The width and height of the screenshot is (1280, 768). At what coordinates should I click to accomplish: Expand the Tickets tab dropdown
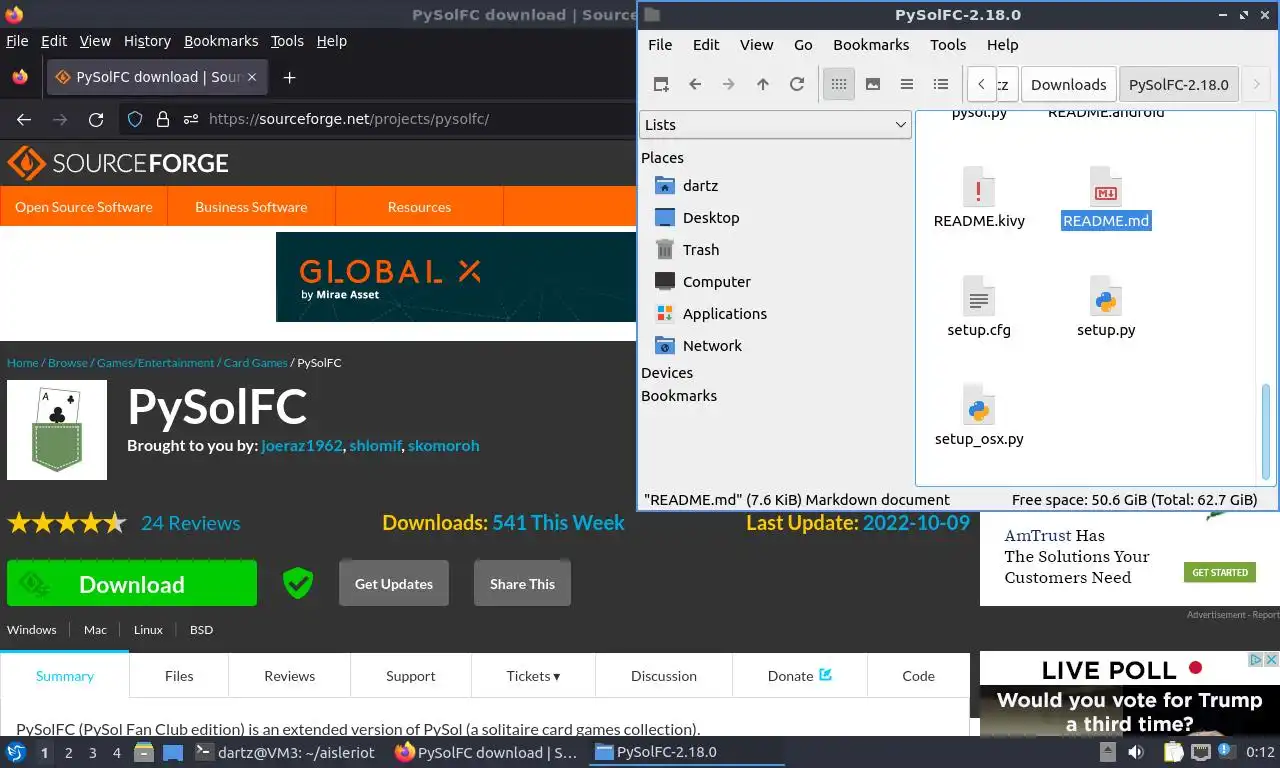(x=533, y=676)
